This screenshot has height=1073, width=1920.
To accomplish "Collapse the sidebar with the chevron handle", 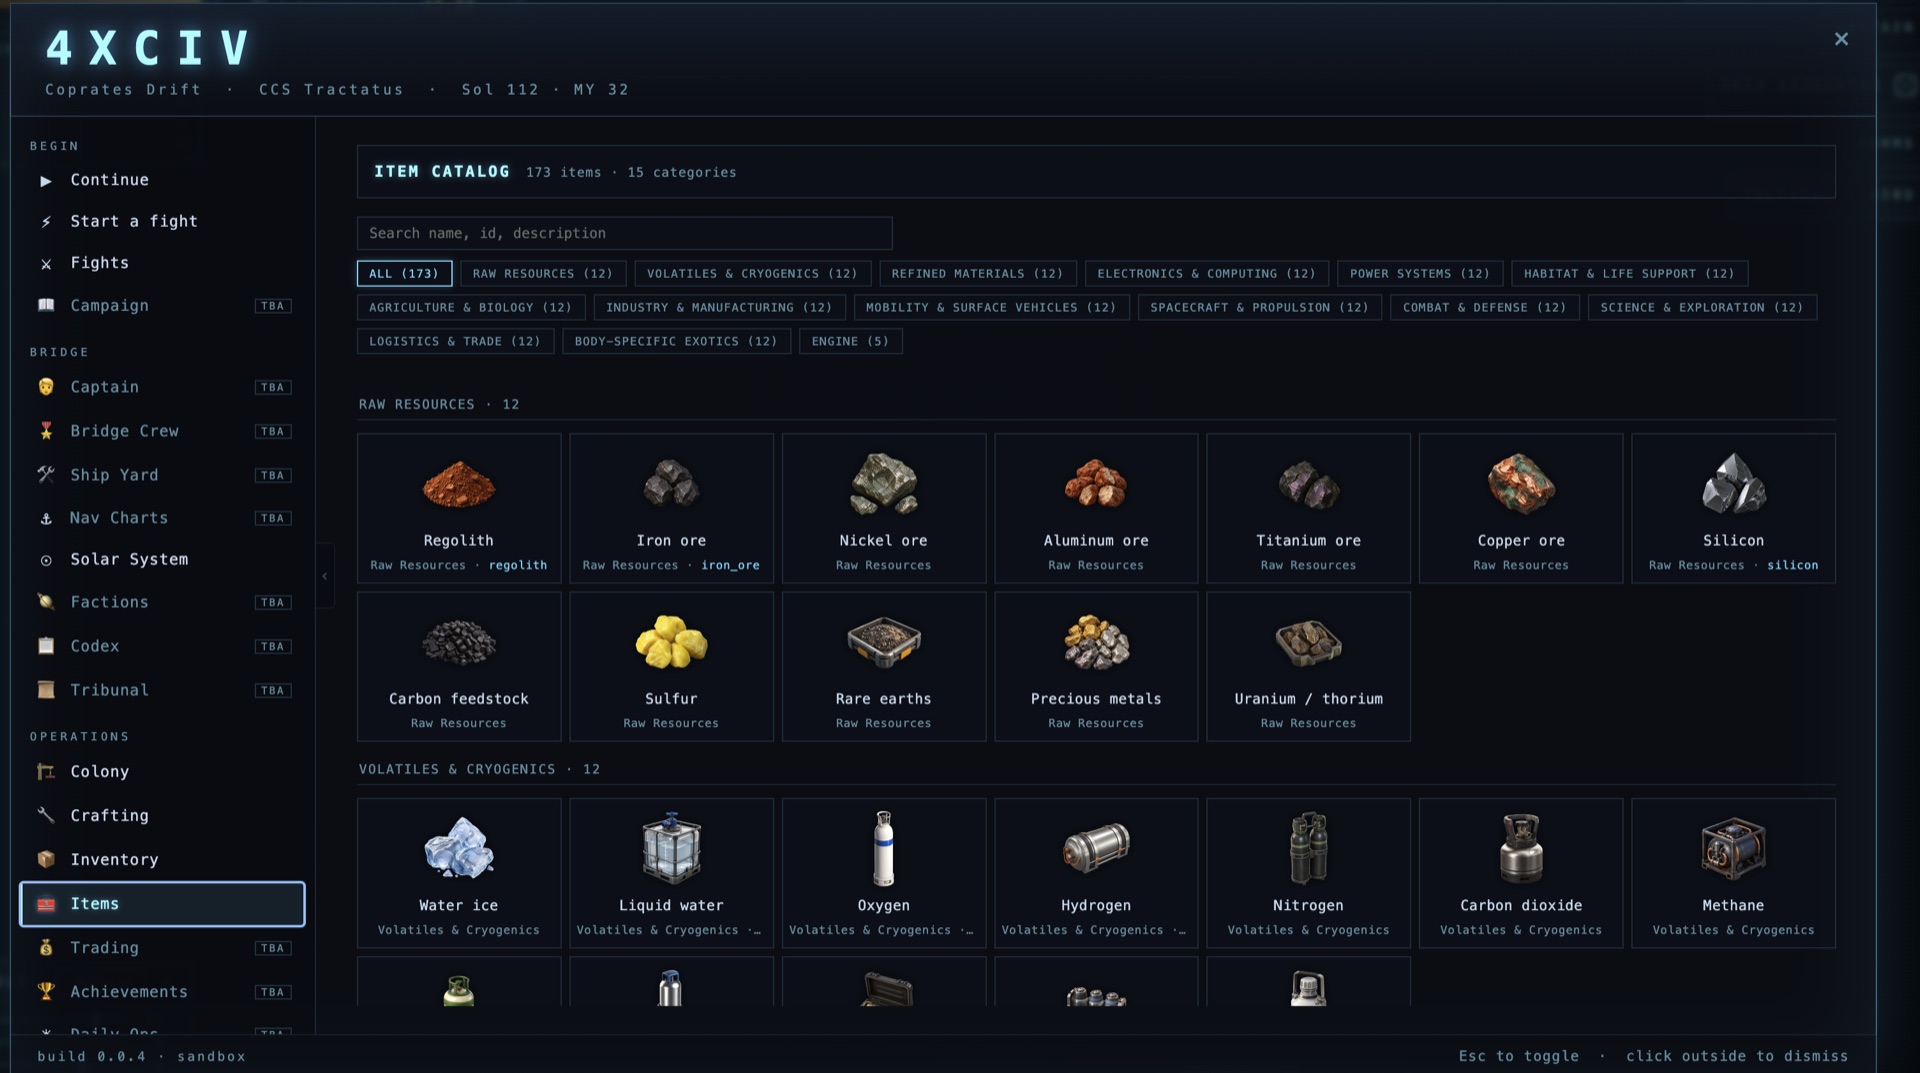I will tap(325, 576).
